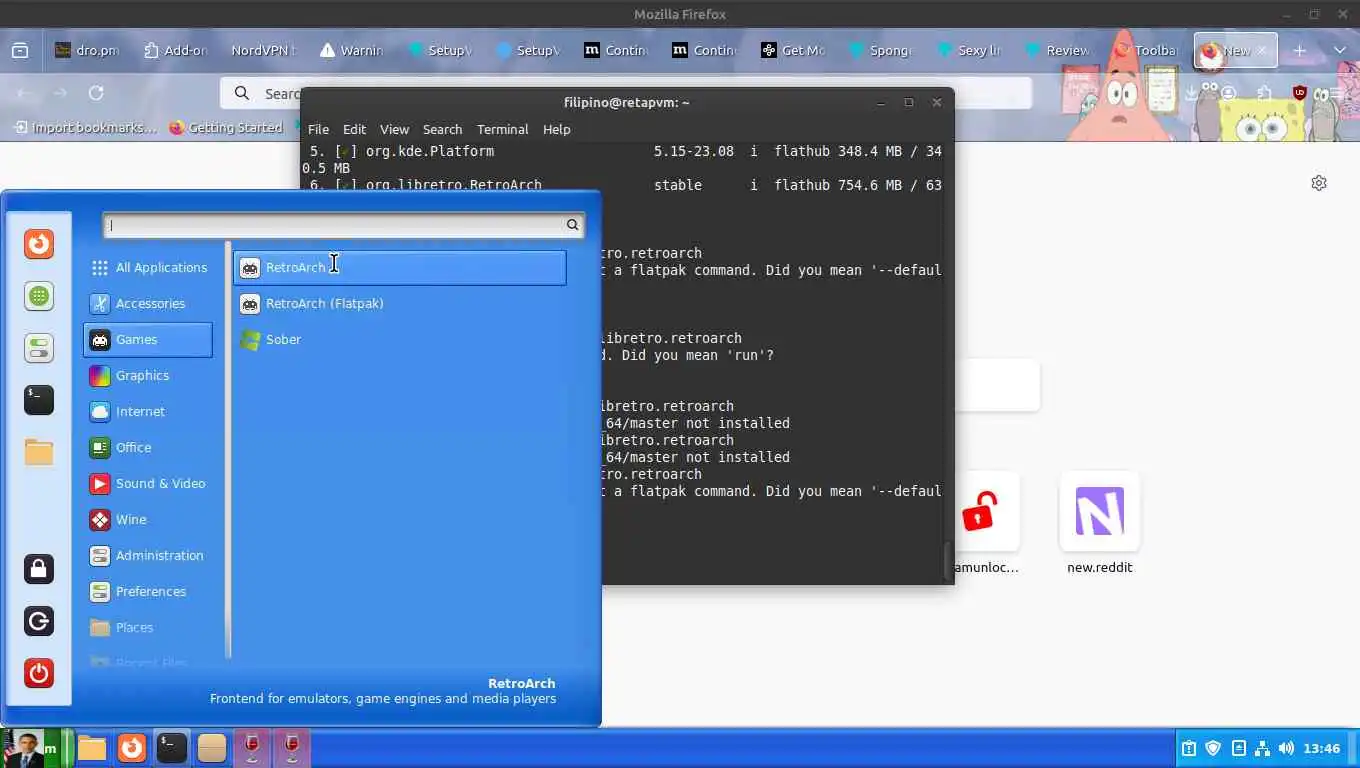Image resolution: width=1360 pixels, height=768 pixels.
Task: Click the Firefox back arrow
Action: click(25, 93)
